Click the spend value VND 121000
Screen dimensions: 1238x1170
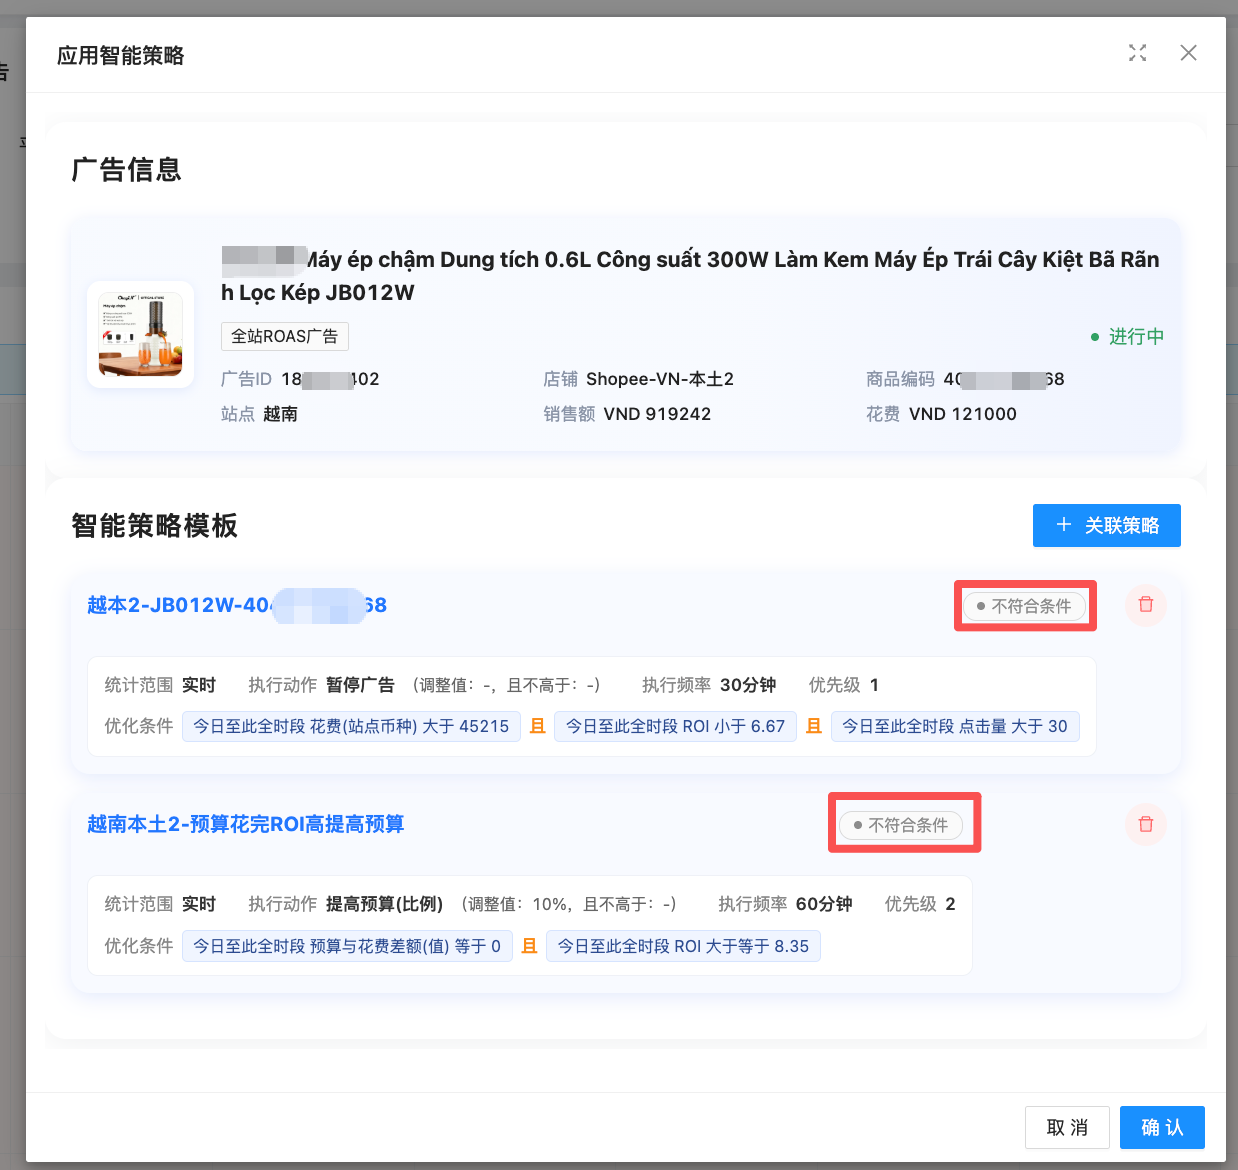tap(963, 414)
